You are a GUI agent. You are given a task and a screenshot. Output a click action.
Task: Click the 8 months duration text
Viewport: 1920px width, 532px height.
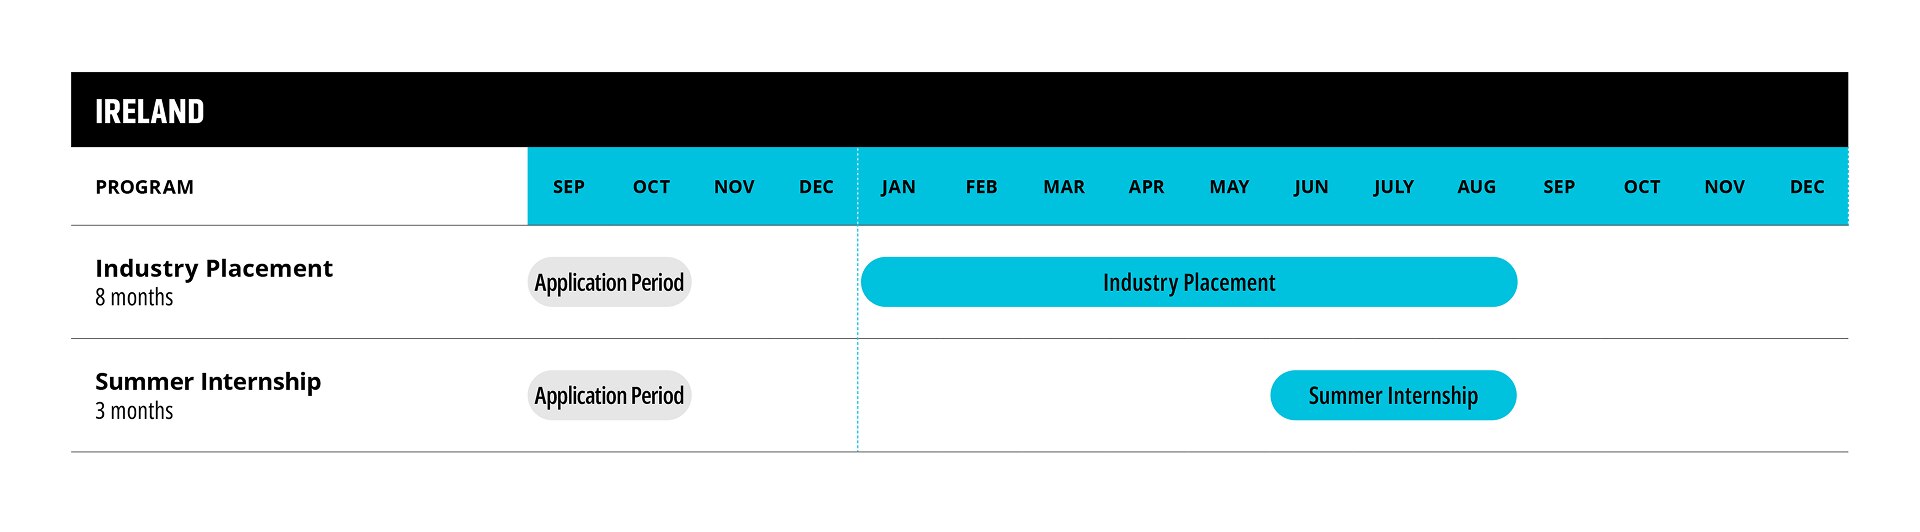click(134, 298)
